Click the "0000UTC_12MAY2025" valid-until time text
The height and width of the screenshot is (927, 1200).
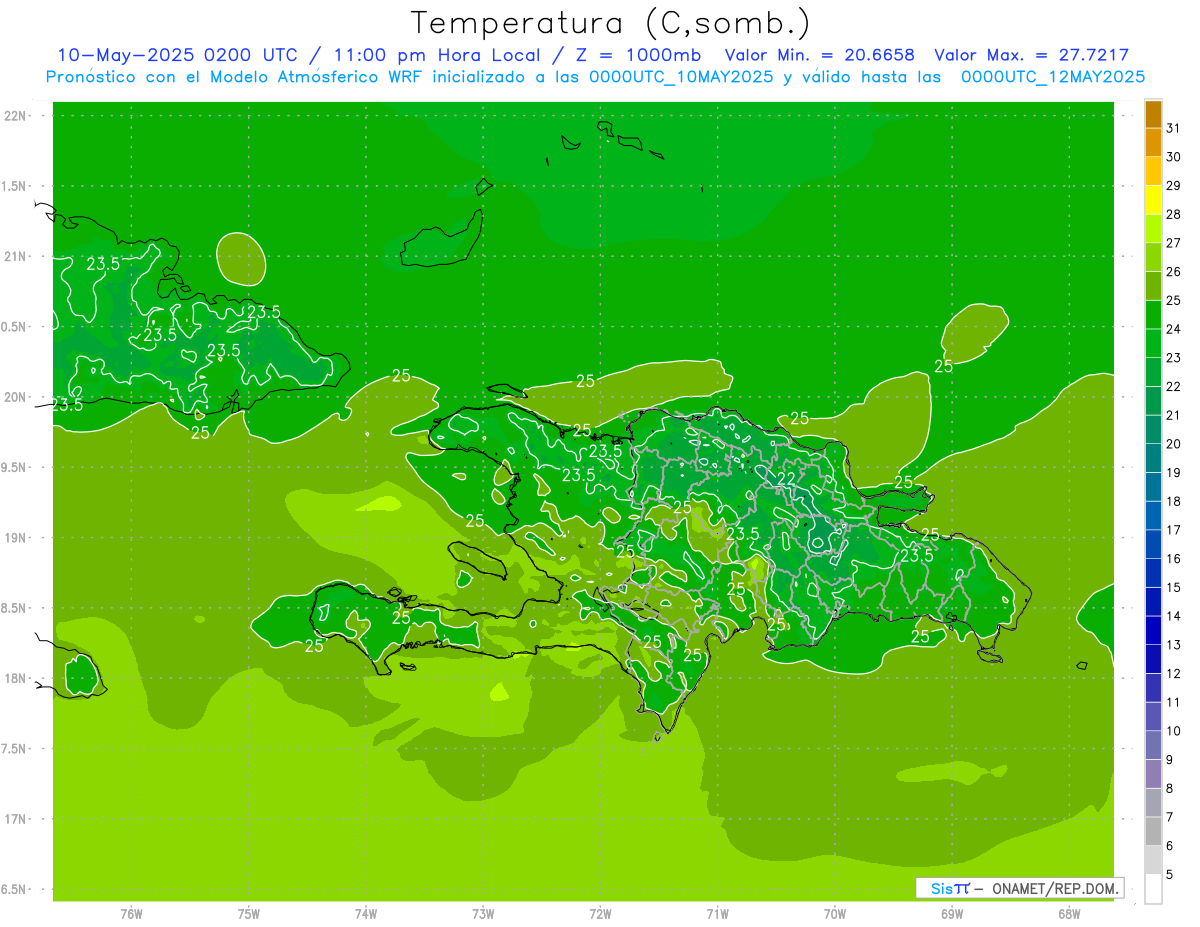1053,77
